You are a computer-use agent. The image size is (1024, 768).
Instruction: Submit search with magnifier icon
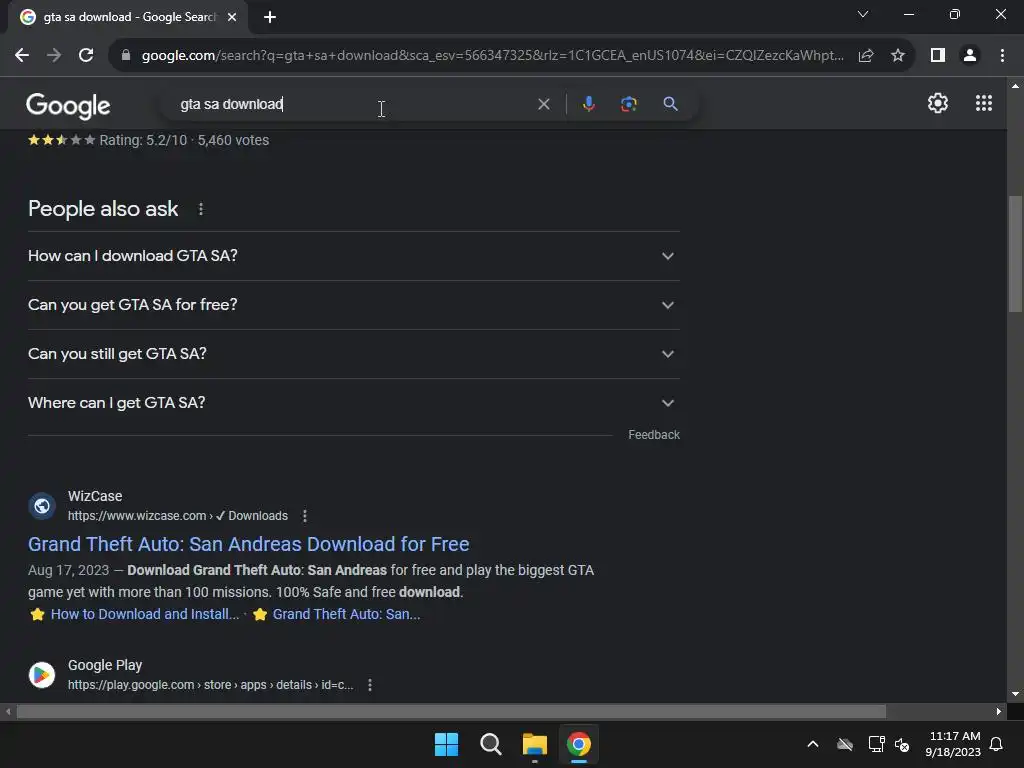[670, 104]
